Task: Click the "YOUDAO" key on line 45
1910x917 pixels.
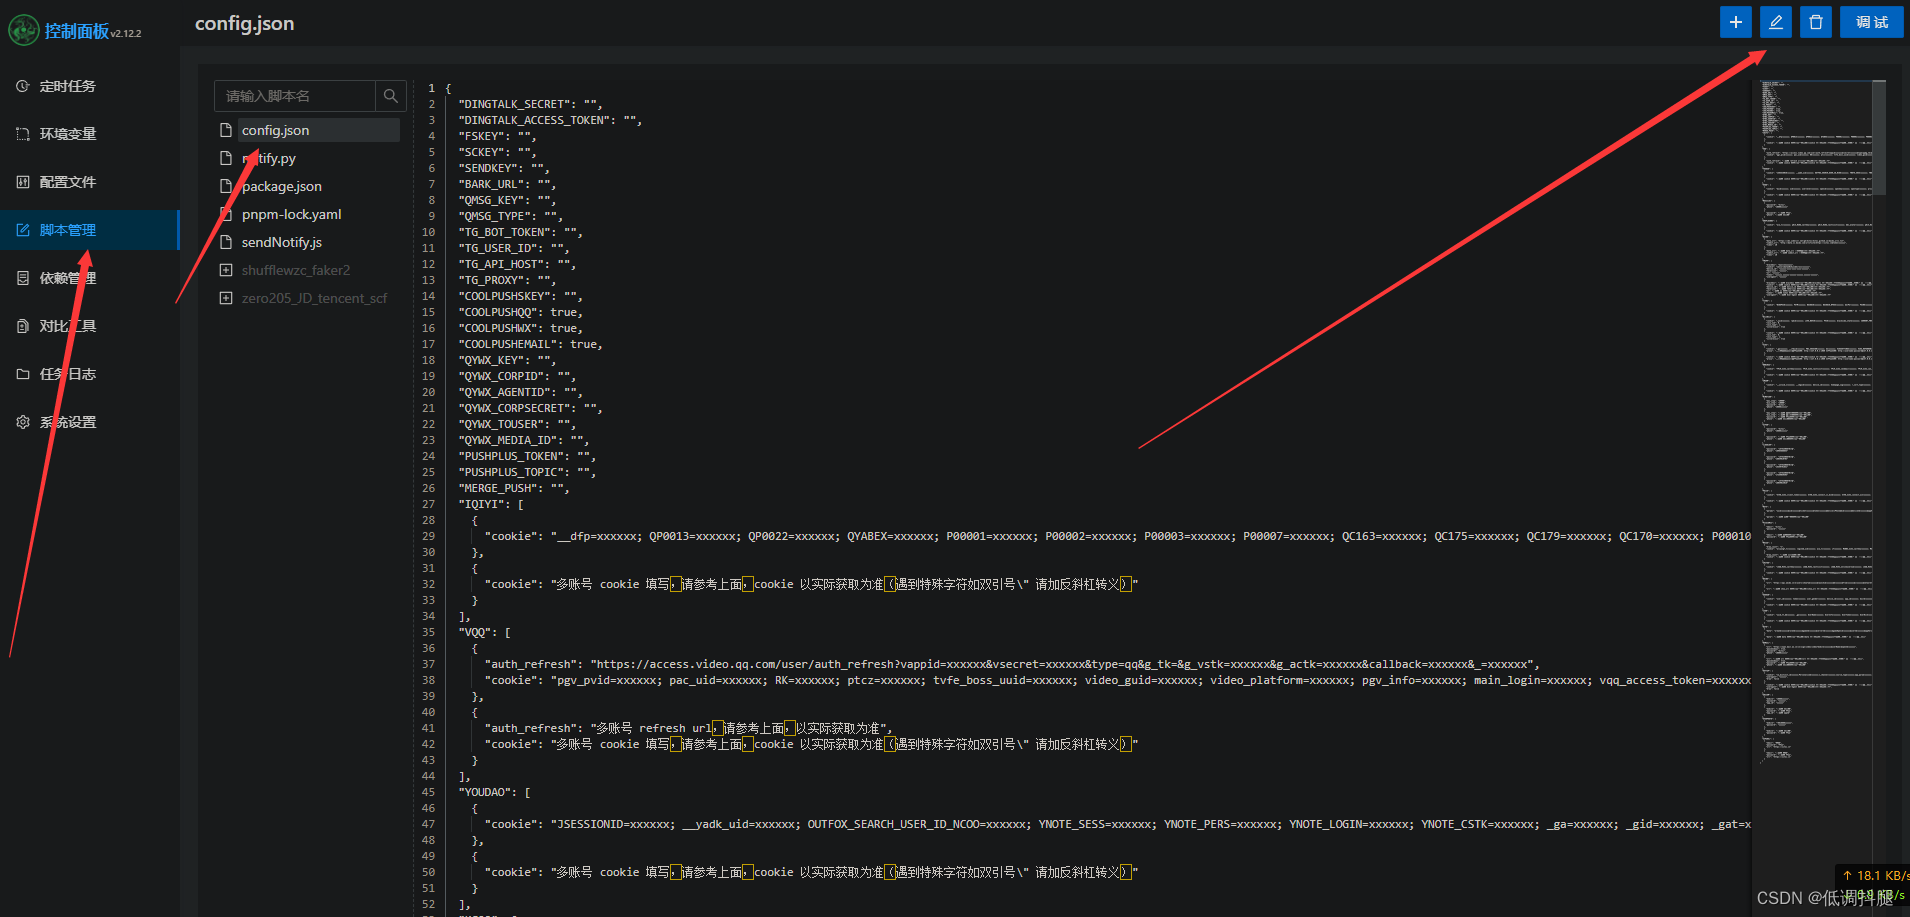Action: [x=487, y=792]
